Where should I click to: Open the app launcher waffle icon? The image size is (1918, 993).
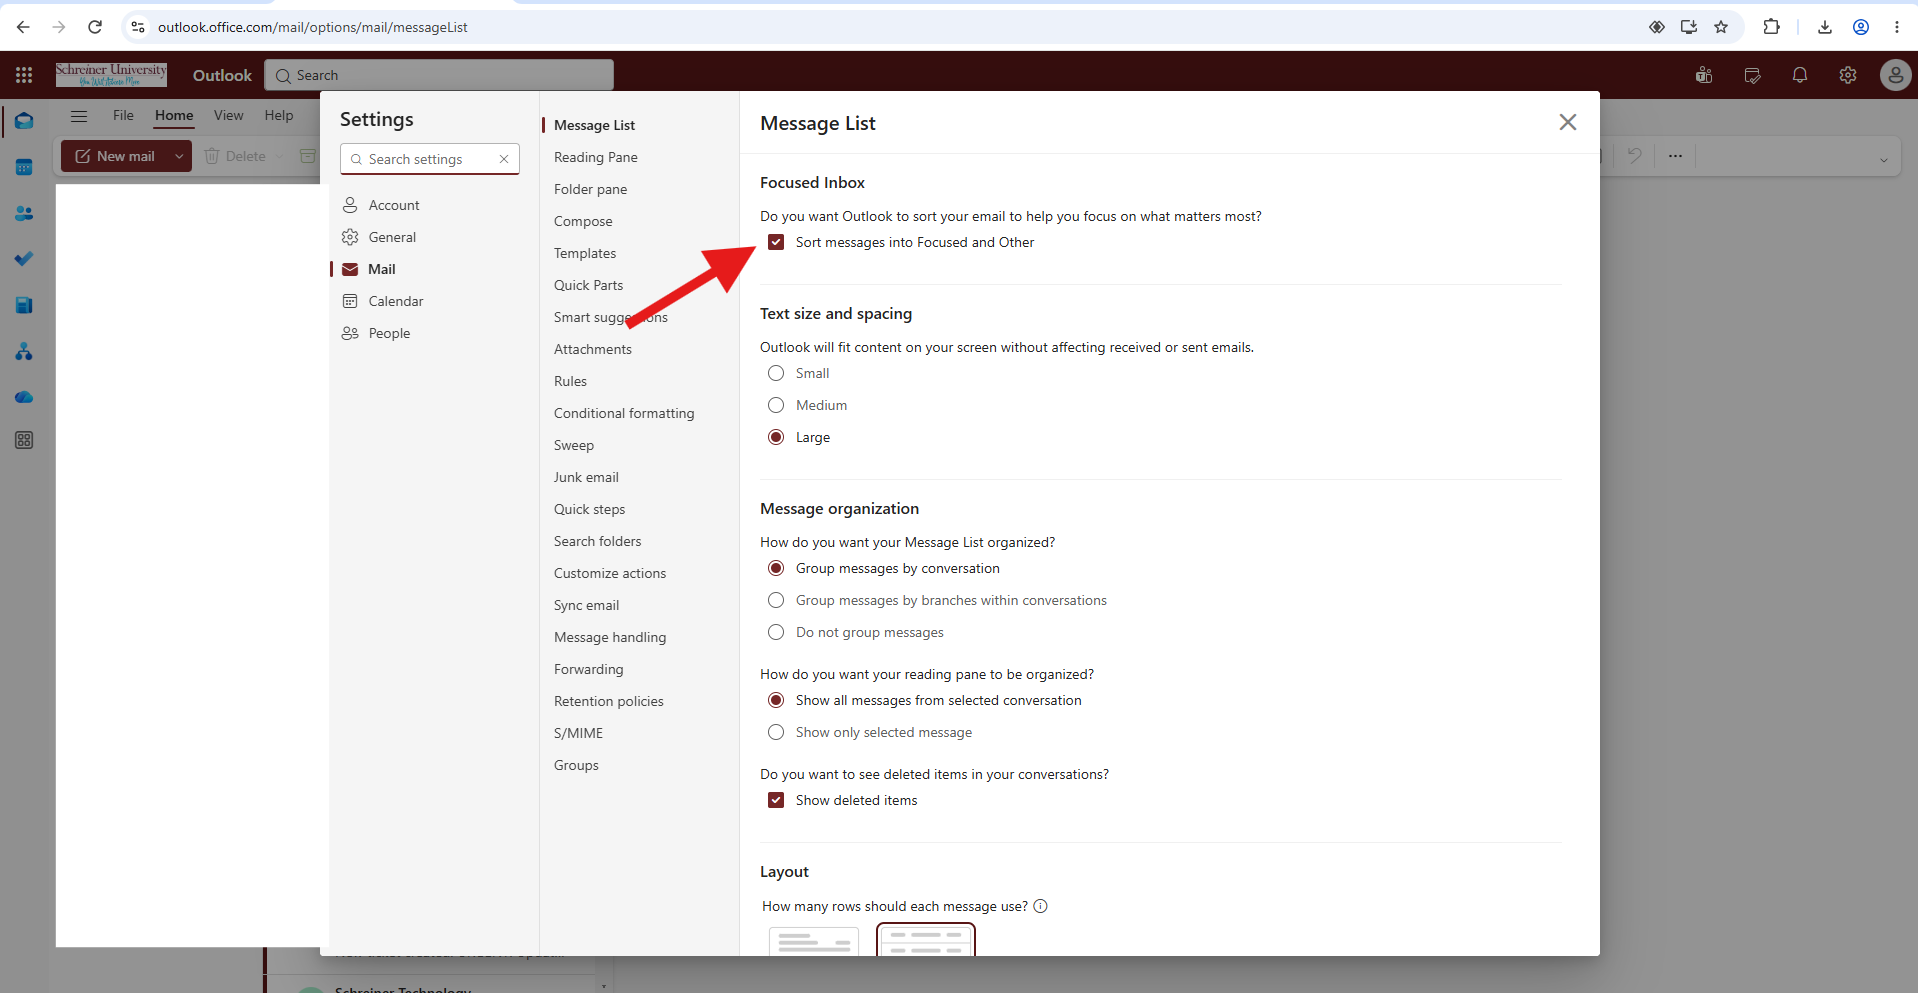tap(24, 75)
